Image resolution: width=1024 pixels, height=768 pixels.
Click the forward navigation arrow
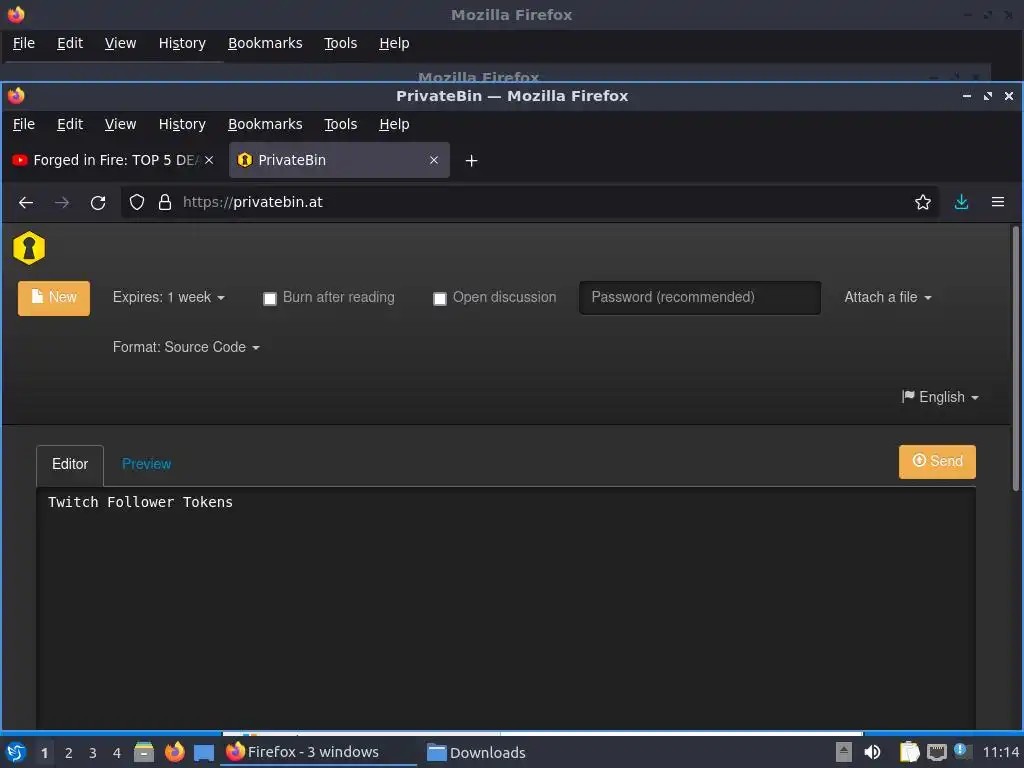(62, 202)
